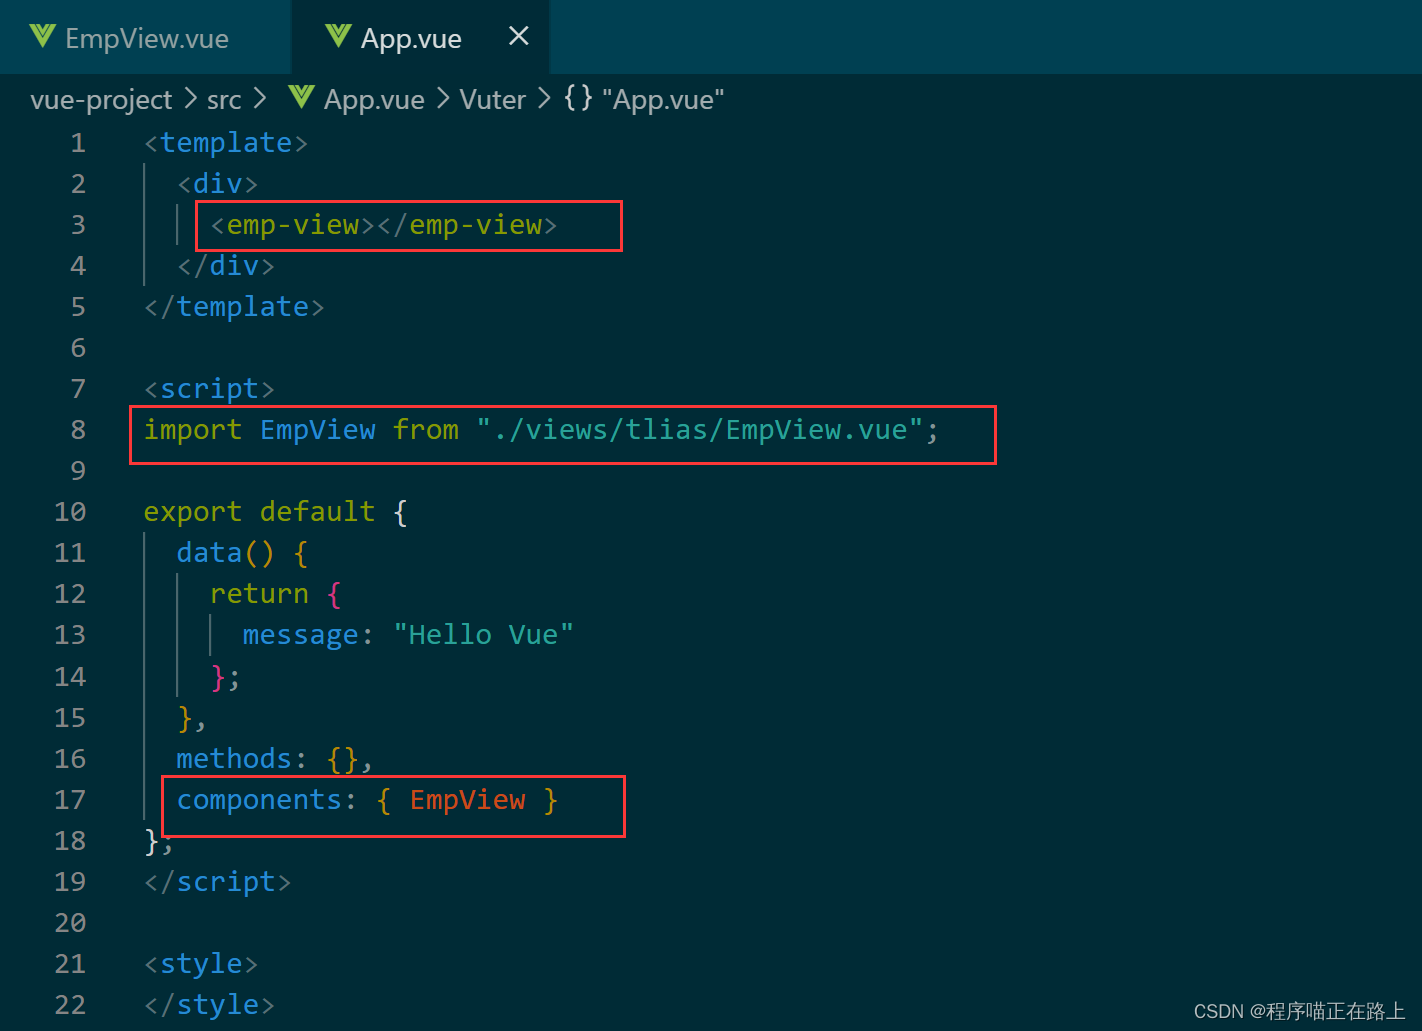Click line number 1 in gutter
This screenshot has height=1031, width=1422.
78,143
